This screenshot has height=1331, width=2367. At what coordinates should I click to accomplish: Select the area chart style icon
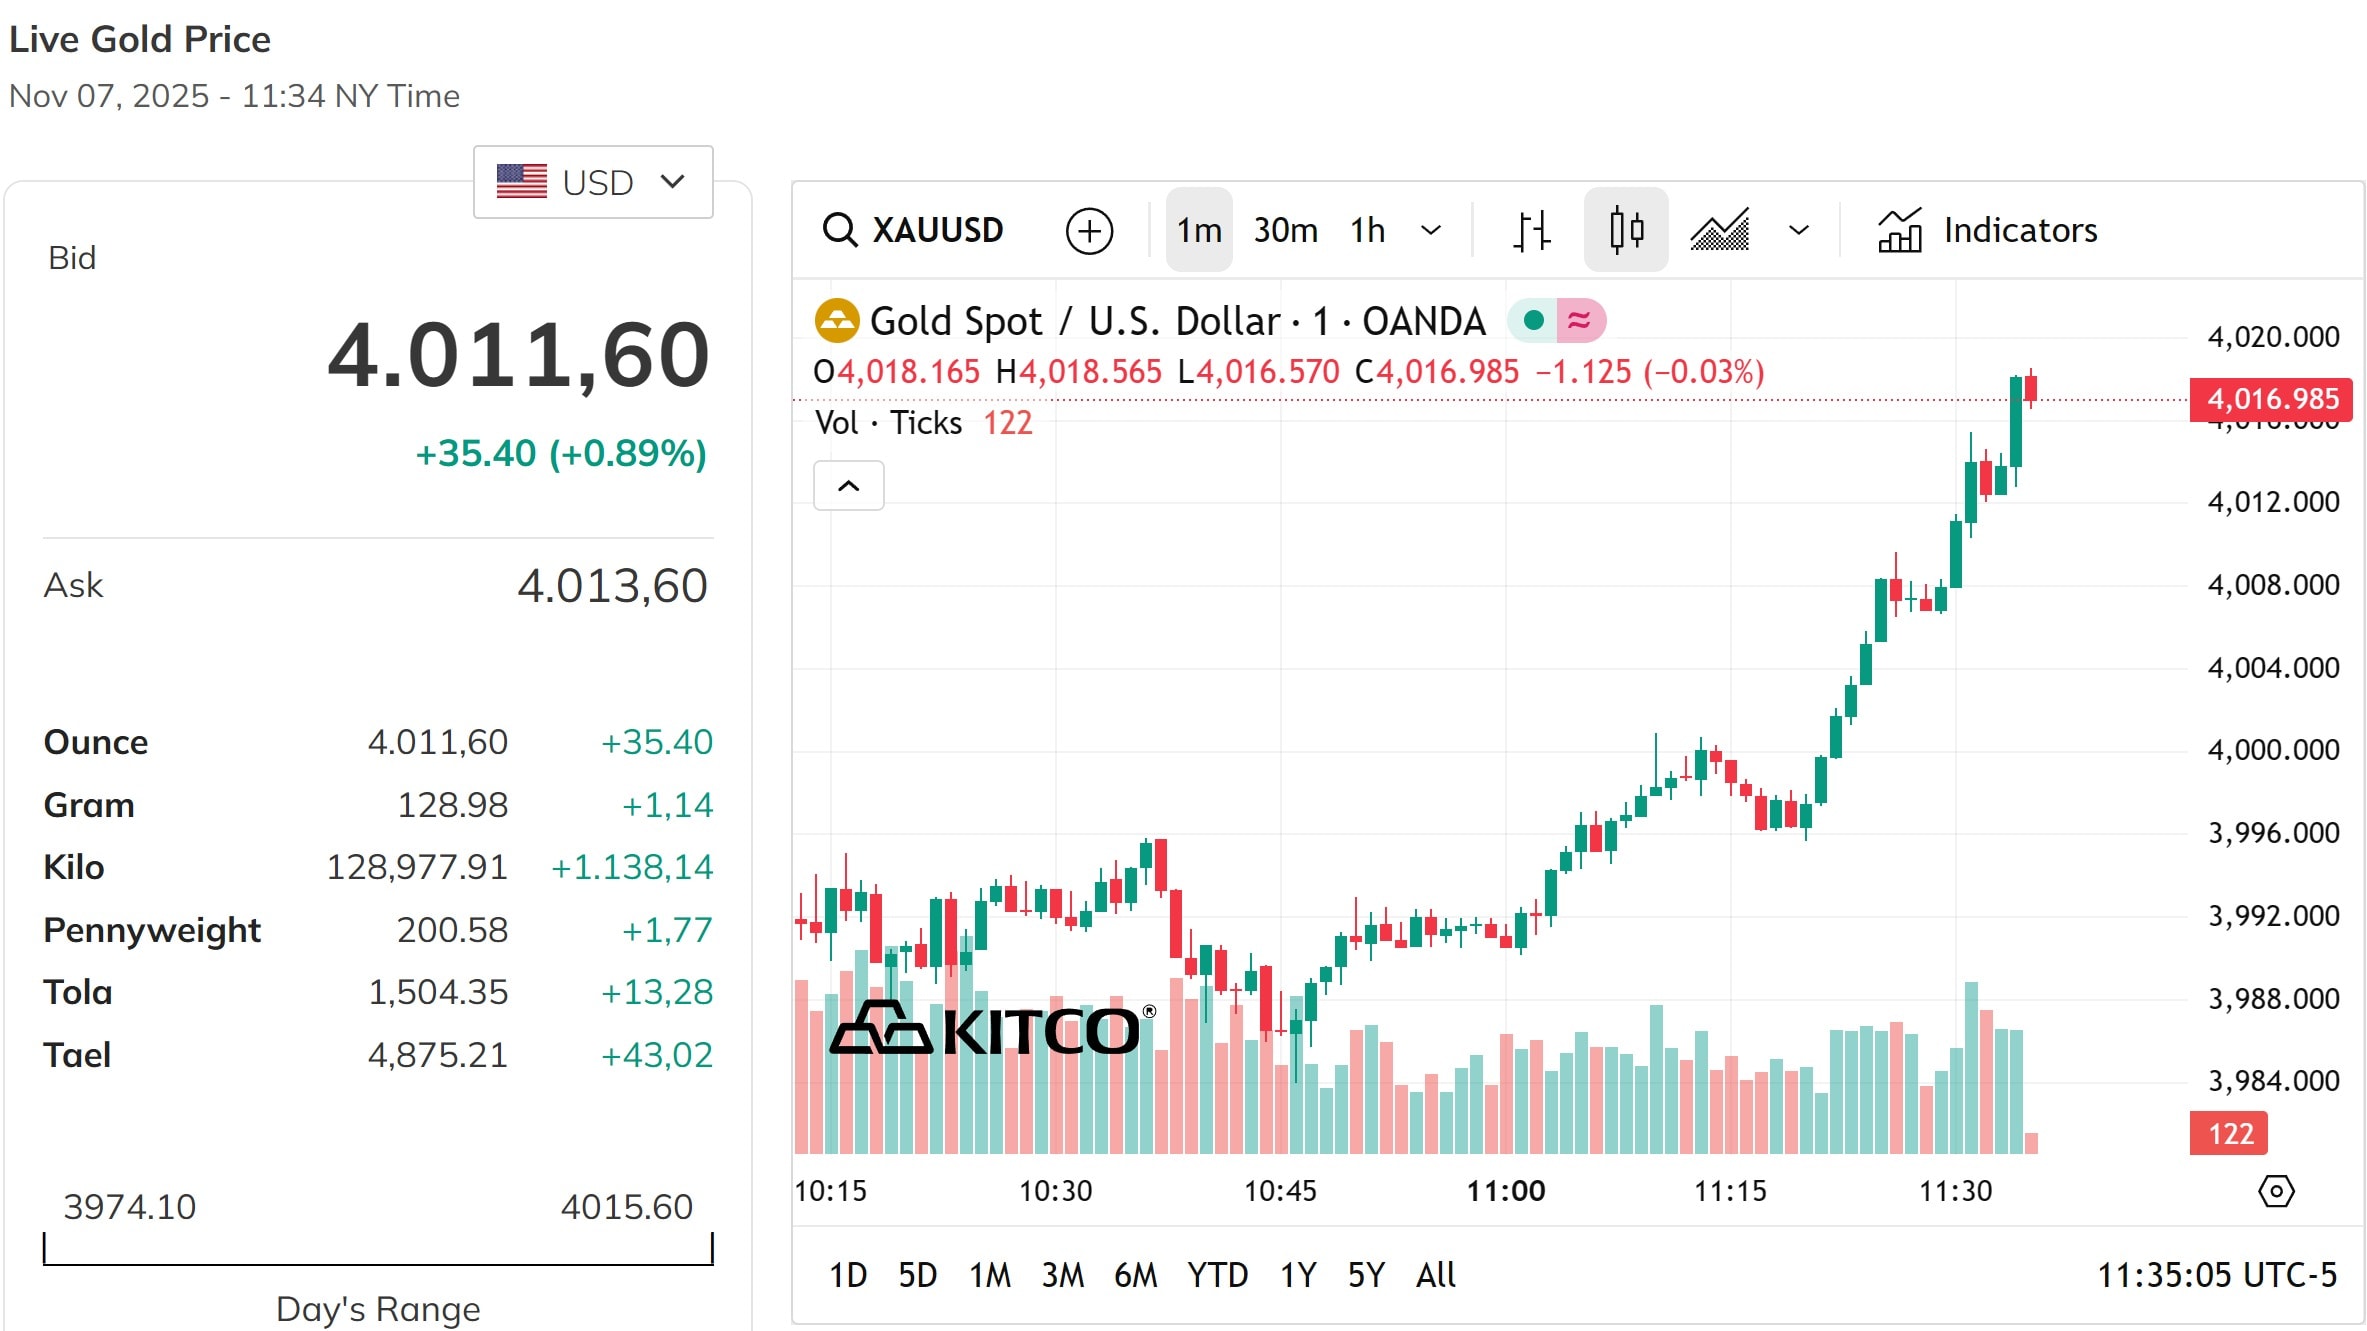(1721, 229)
